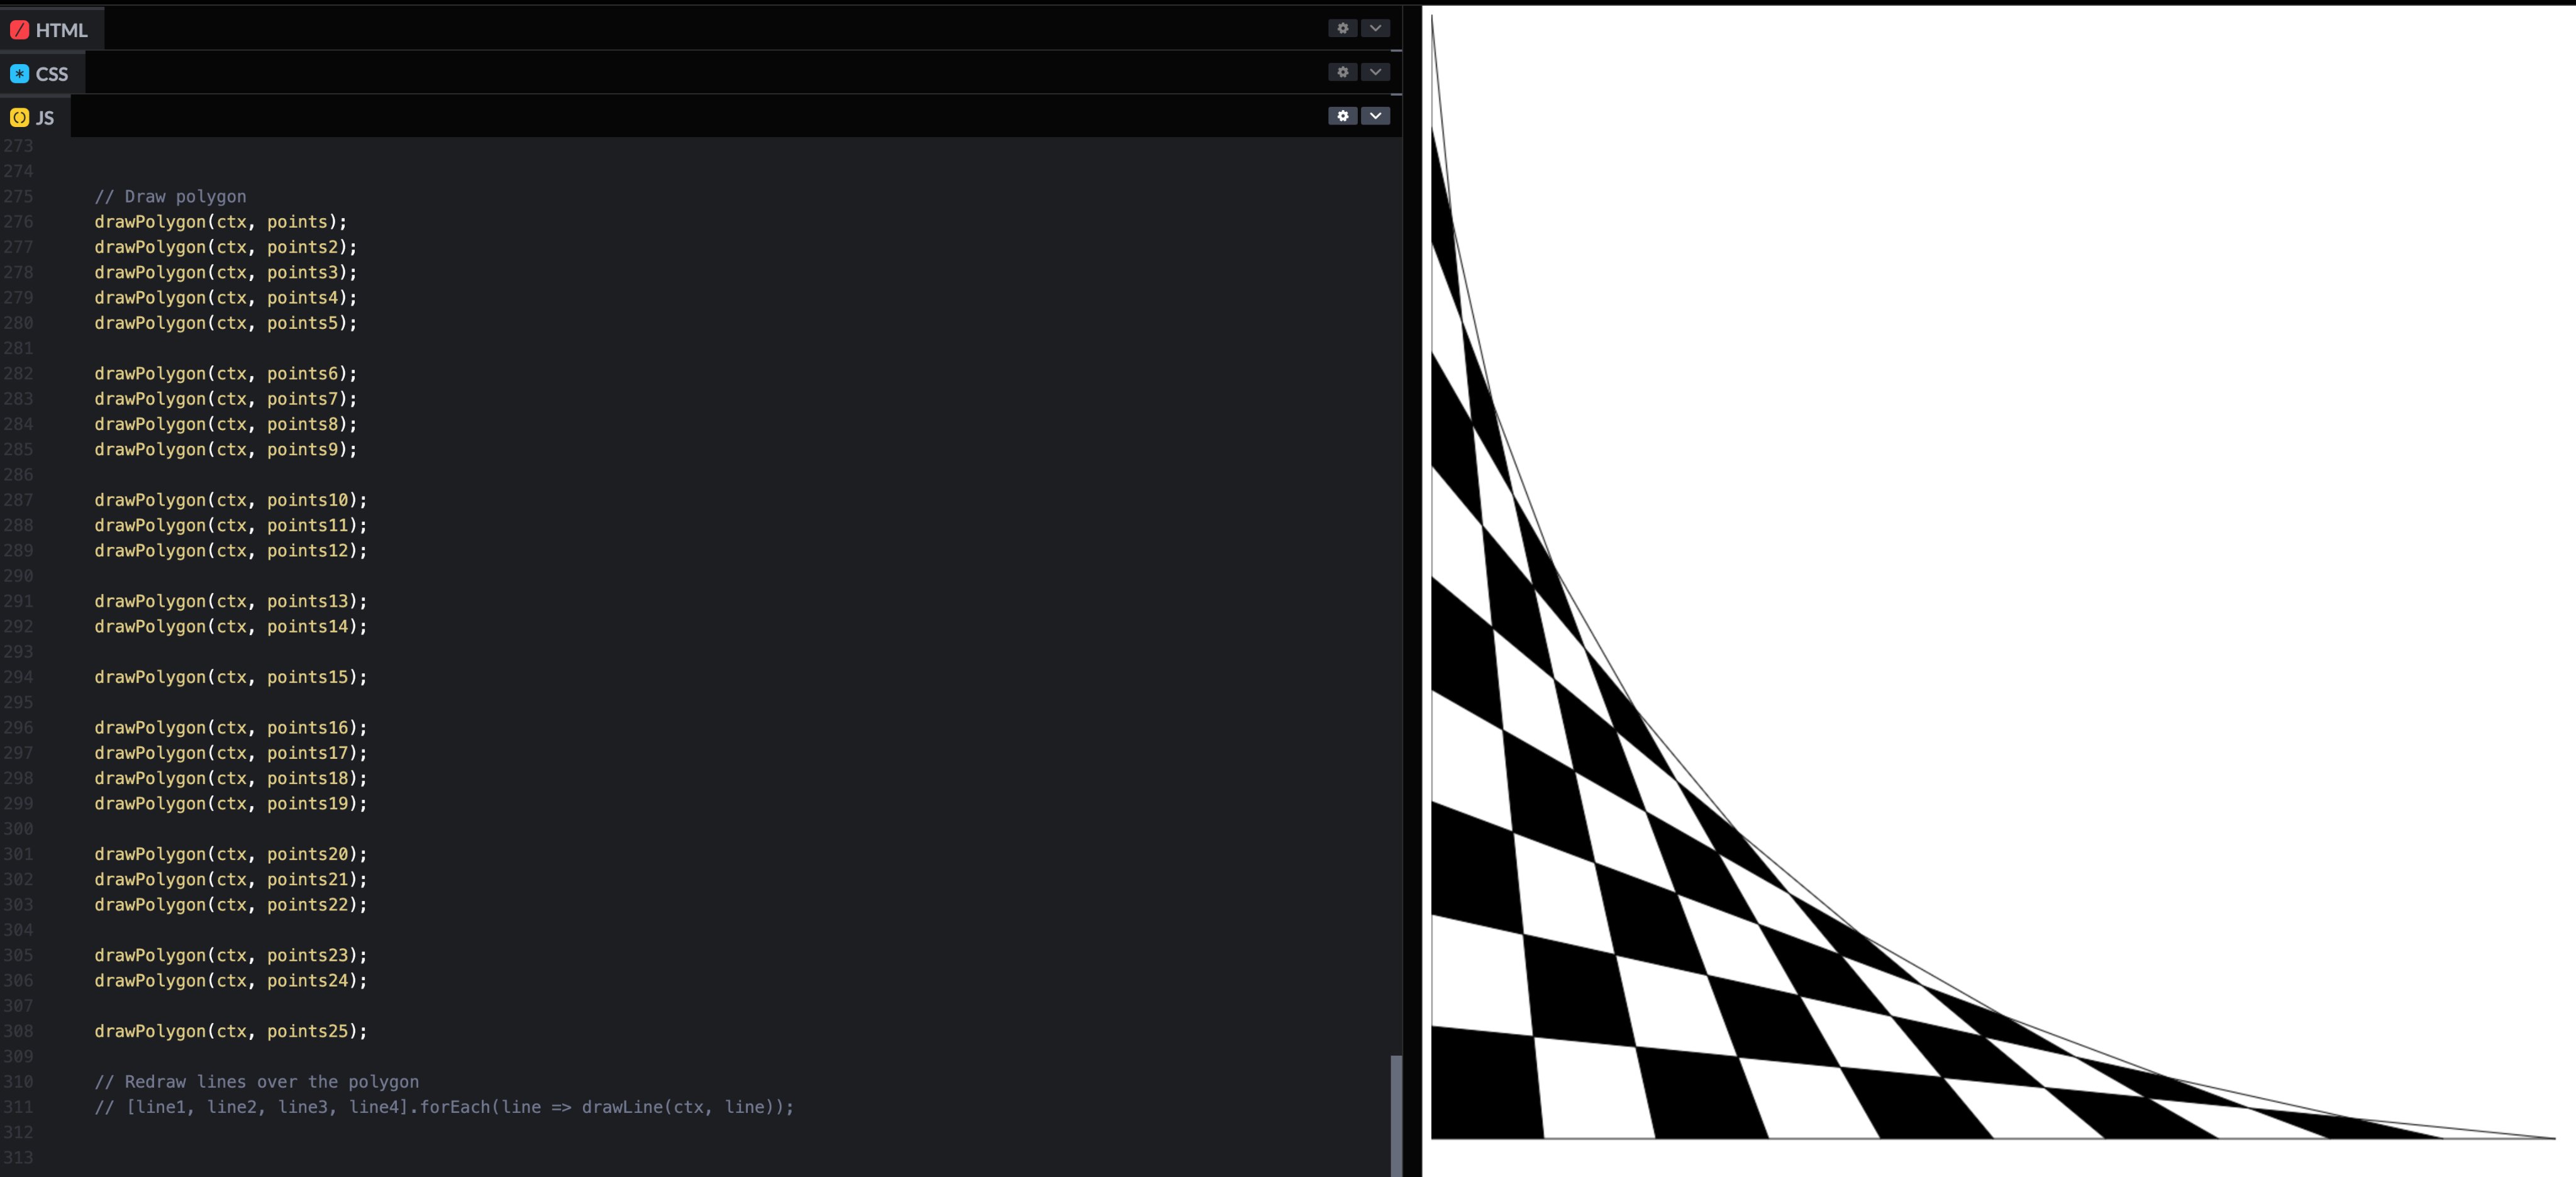
Task: Open the HTML editor tab
Action: pos(50,30)
